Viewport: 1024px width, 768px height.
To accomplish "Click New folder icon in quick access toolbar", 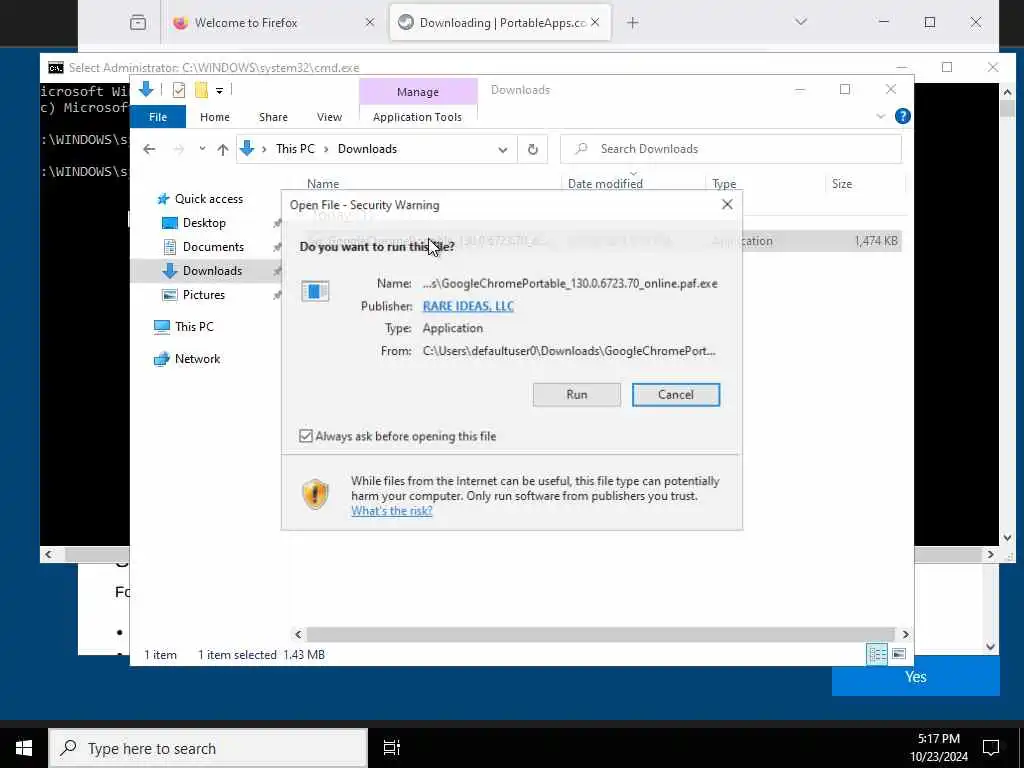I will (x=202, y=90).
